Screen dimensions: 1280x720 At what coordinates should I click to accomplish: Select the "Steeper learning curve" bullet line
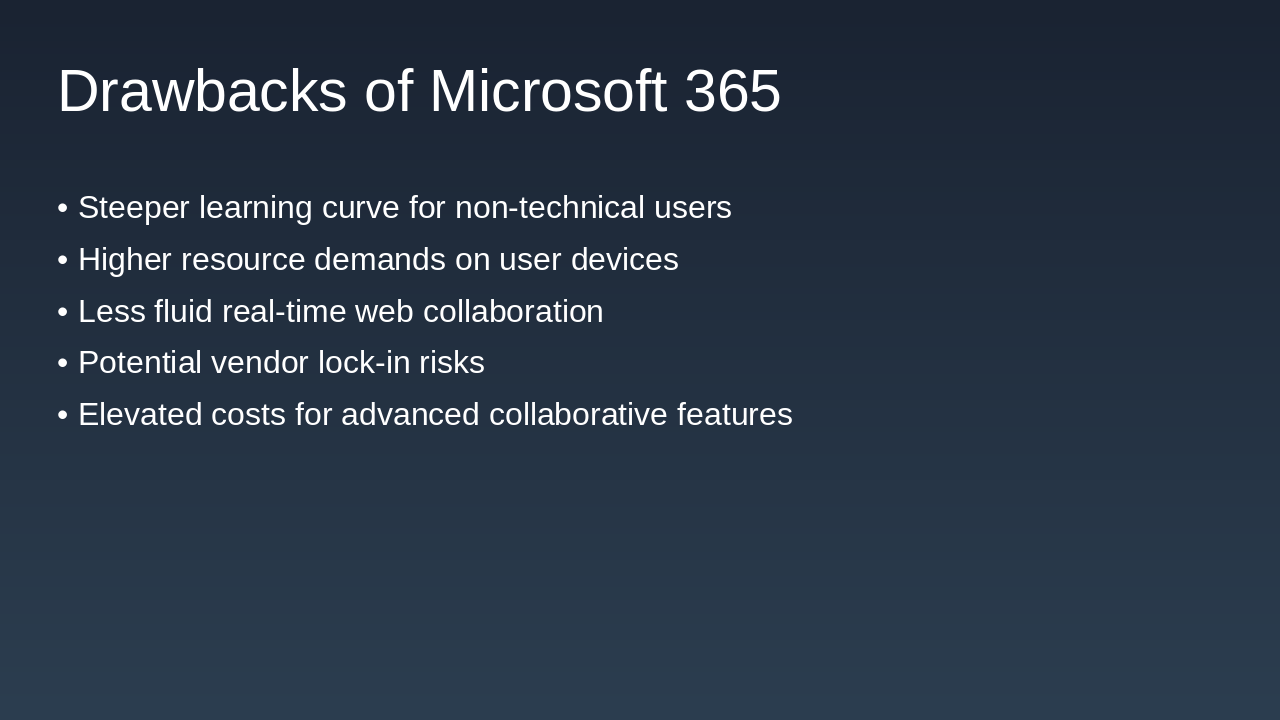404,208
